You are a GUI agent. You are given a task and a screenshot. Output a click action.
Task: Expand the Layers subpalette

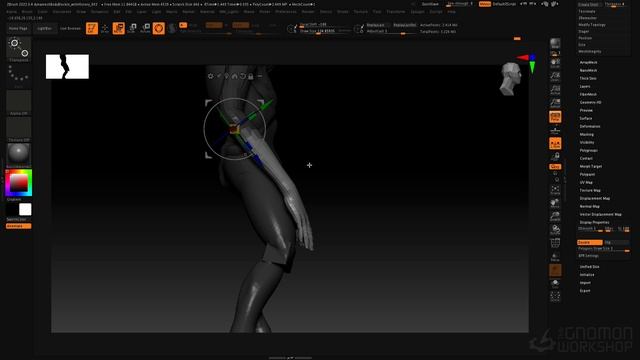585,87
